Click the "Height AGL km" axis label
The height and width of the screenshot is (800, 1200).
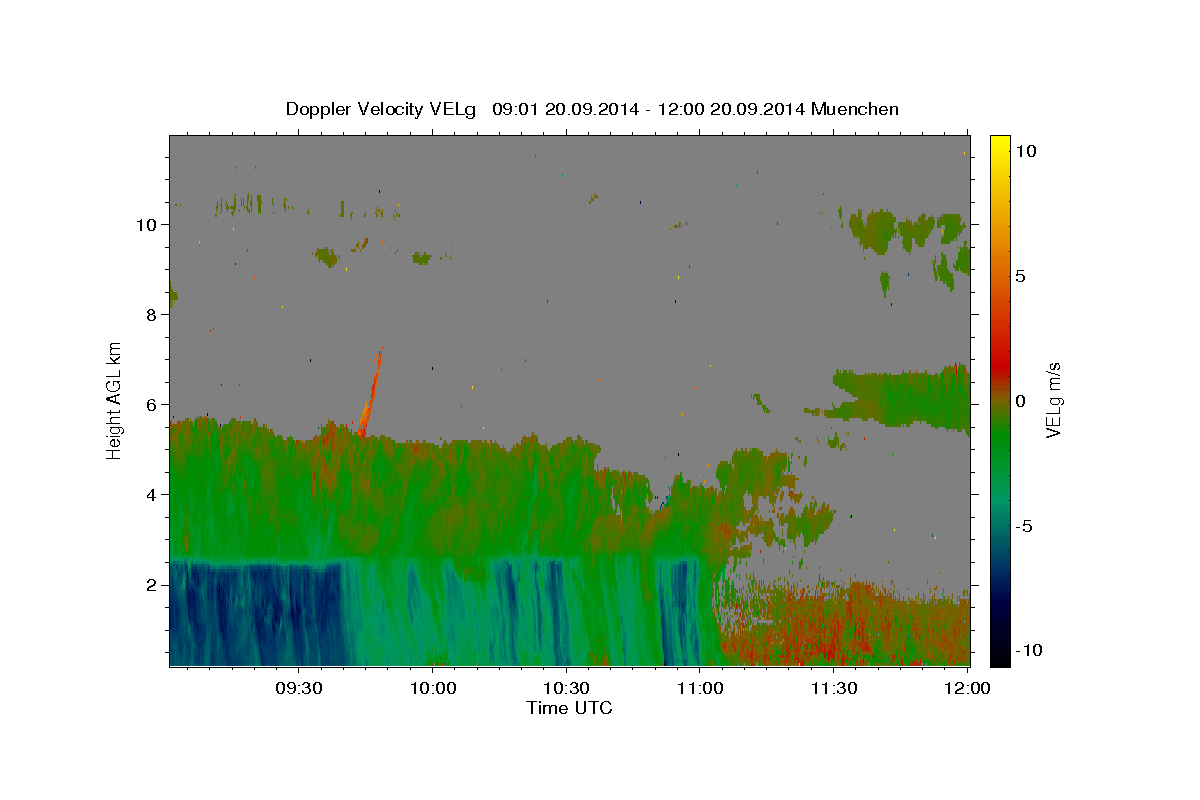click(x=115, y=400)
